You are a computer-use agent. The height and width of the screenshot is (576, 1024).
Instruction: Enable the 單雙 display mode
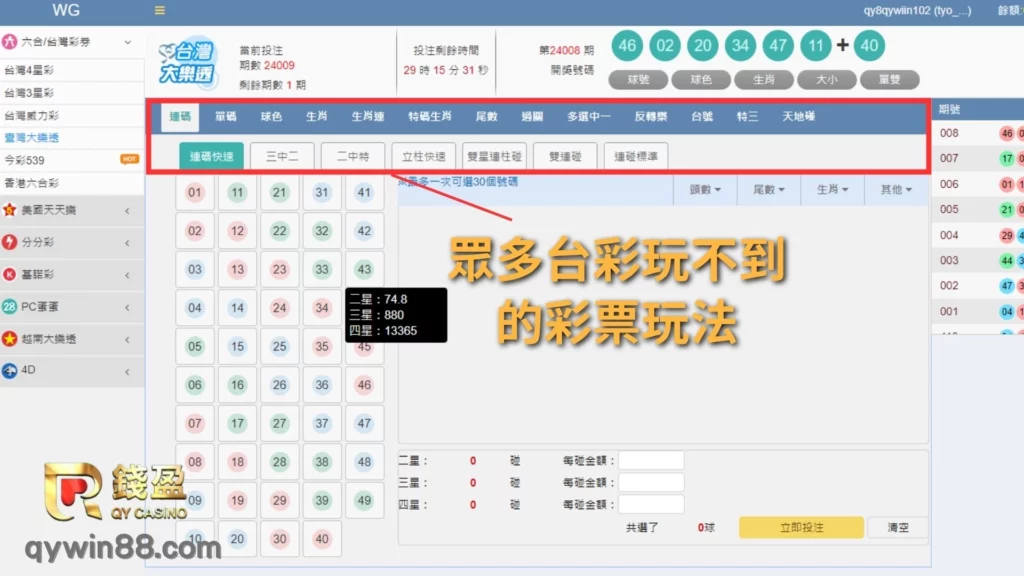coord(889,79)
